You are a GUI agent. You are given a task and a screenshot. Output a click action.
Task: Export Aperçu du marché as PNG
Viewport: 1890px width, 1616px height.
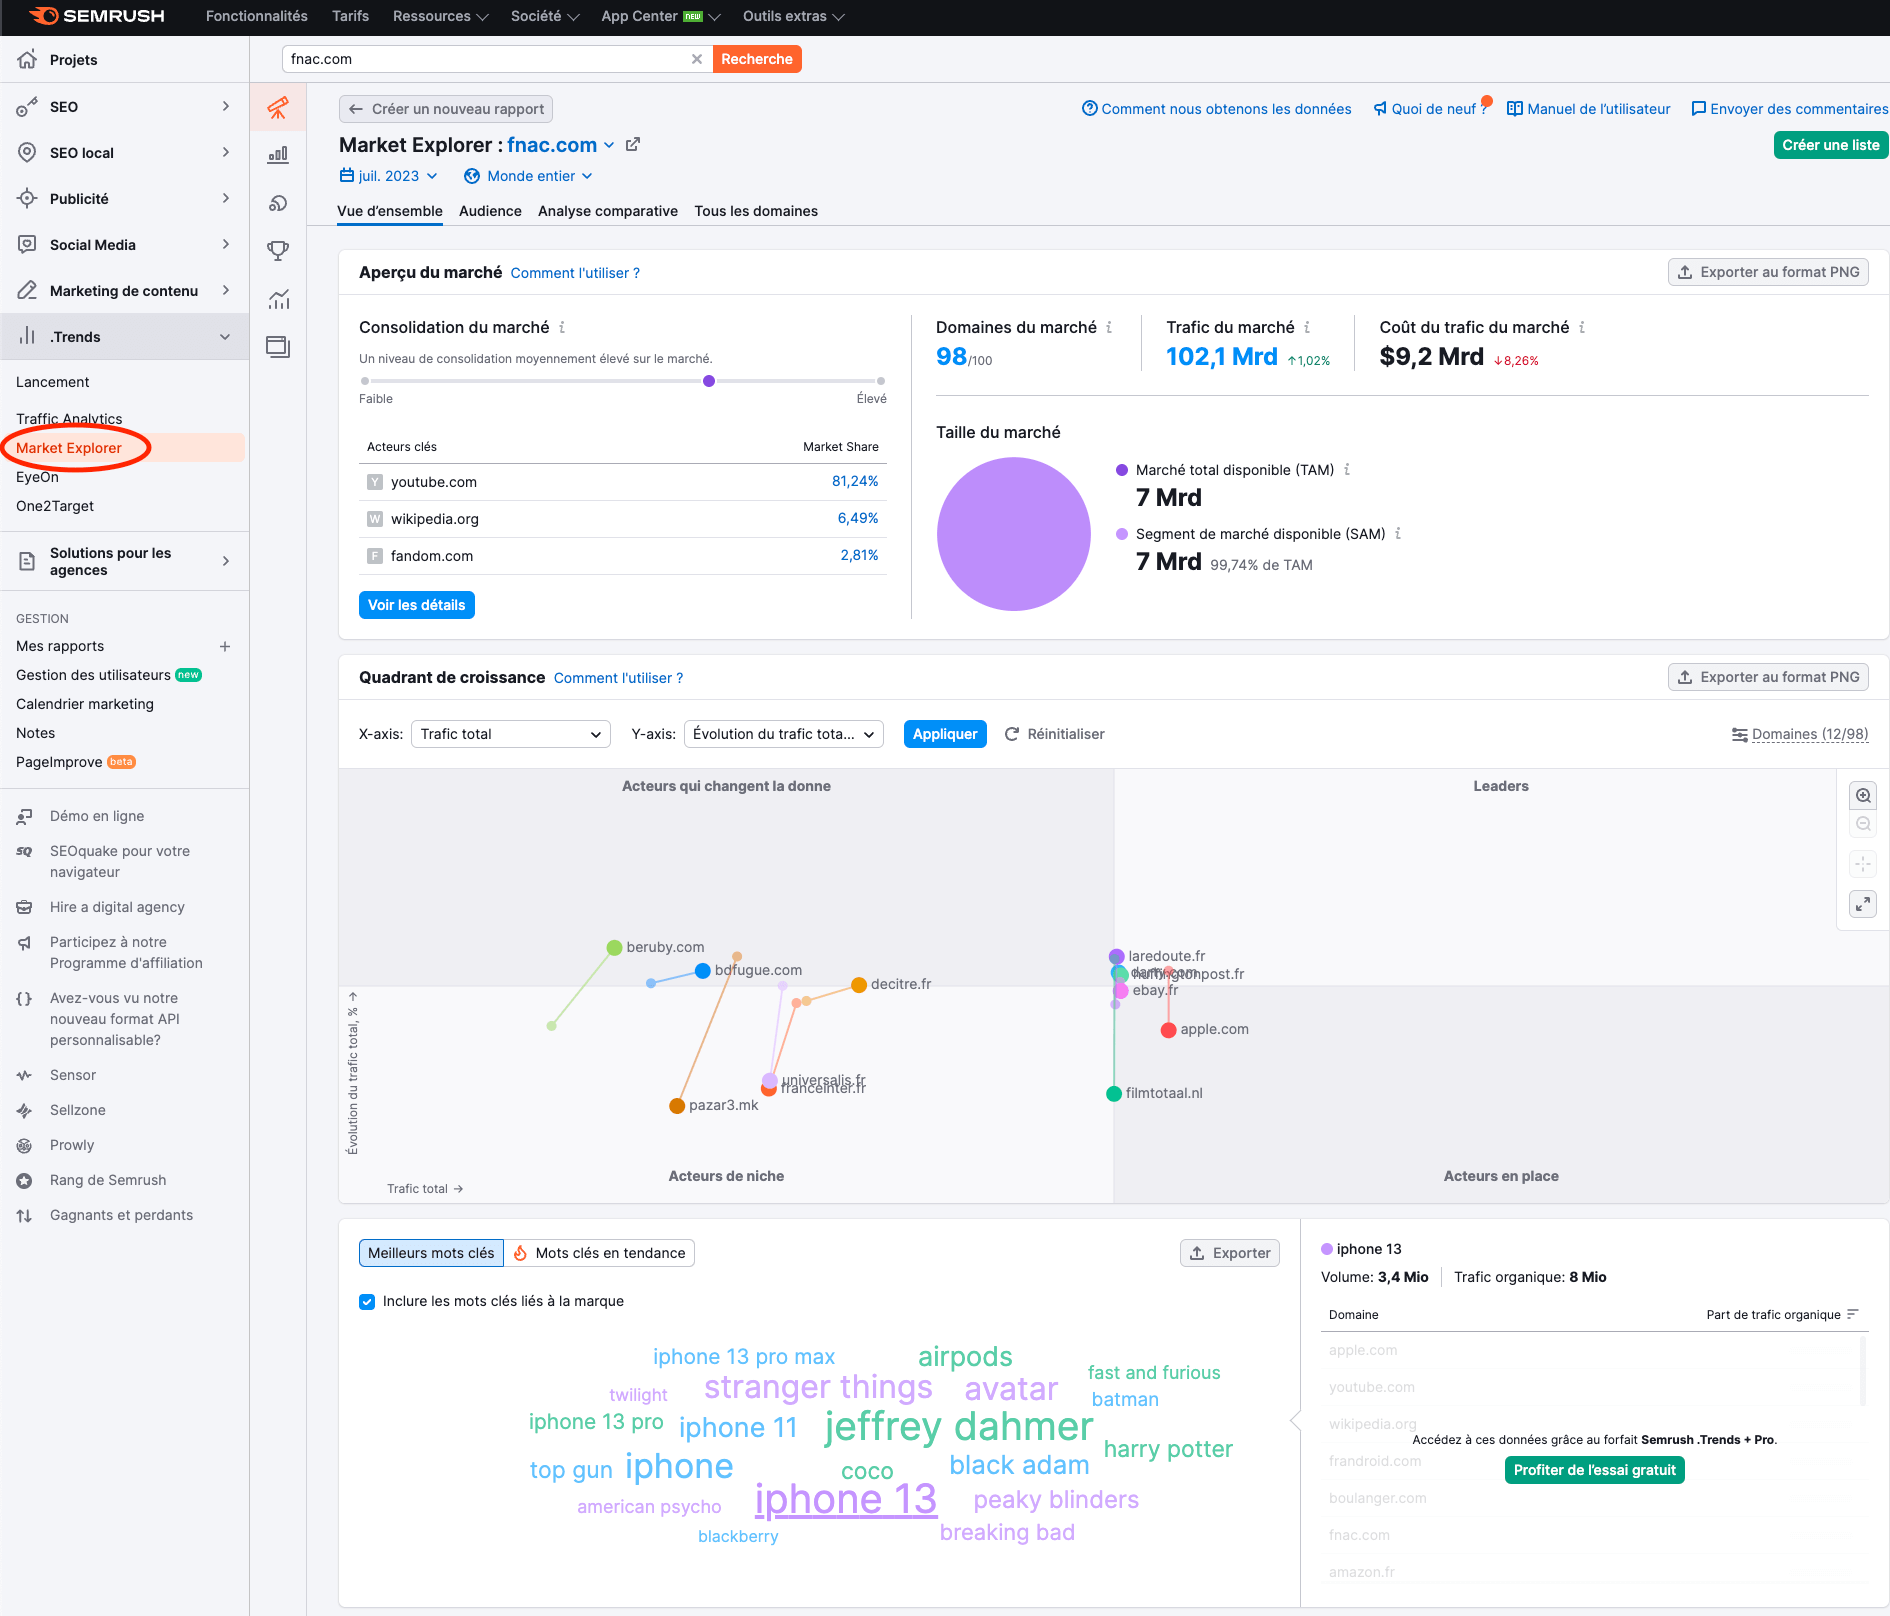1768,272
